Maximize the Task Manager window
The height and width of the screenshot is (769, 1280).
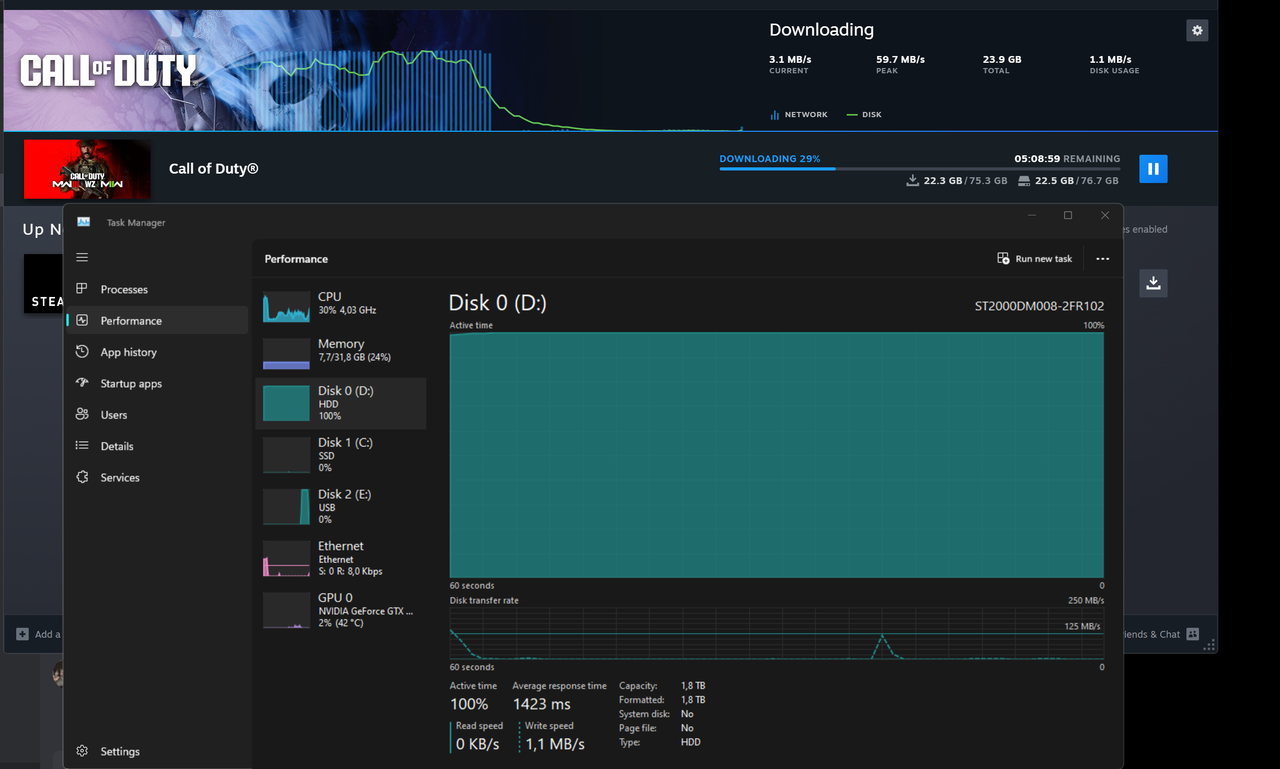[x=1068, y=215]
